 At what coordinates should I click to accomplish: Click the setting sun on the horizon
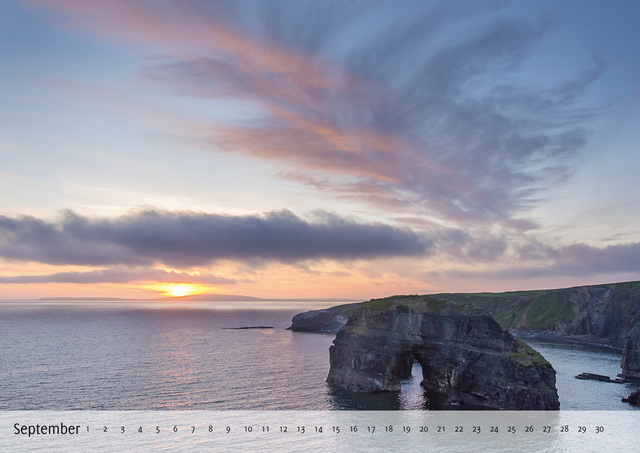point(178,290)
